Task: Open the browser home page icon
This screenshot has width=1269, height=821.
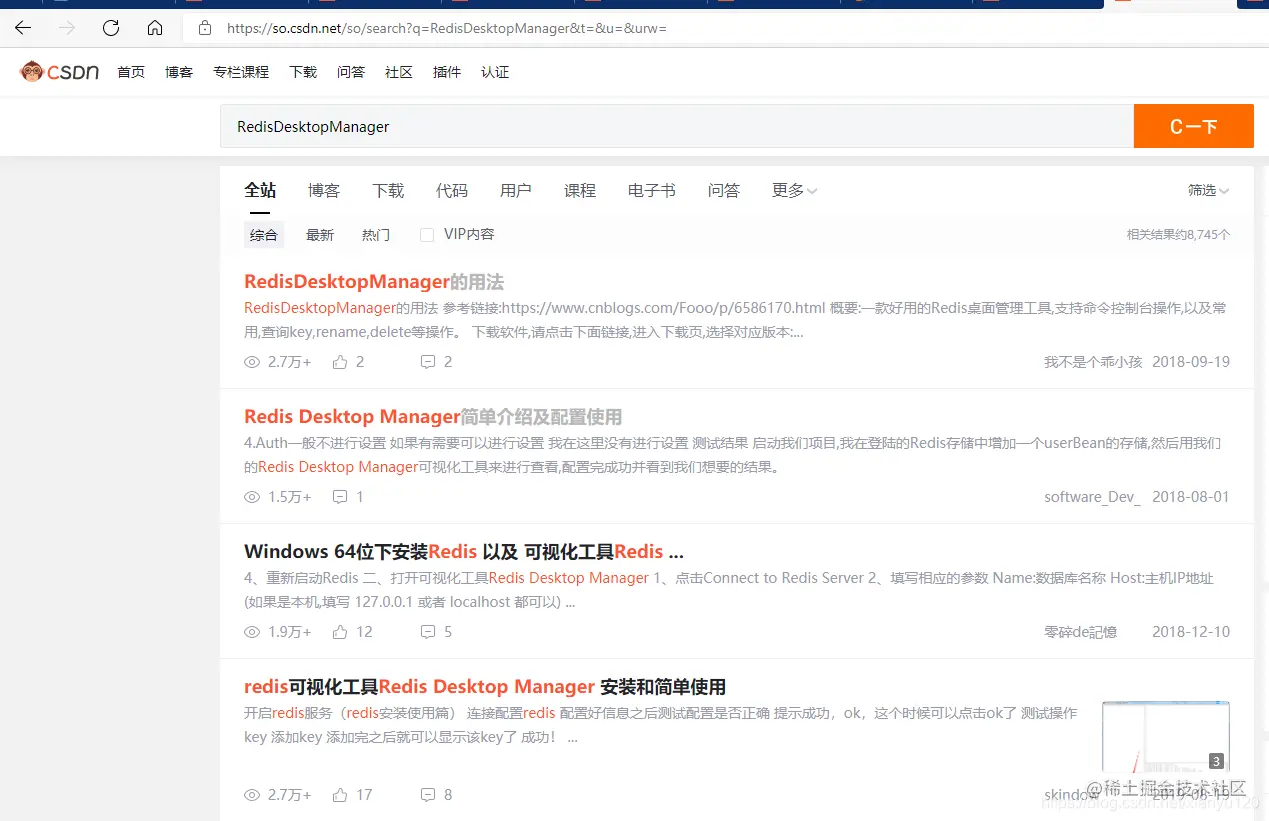Action: tap(155, 28)
